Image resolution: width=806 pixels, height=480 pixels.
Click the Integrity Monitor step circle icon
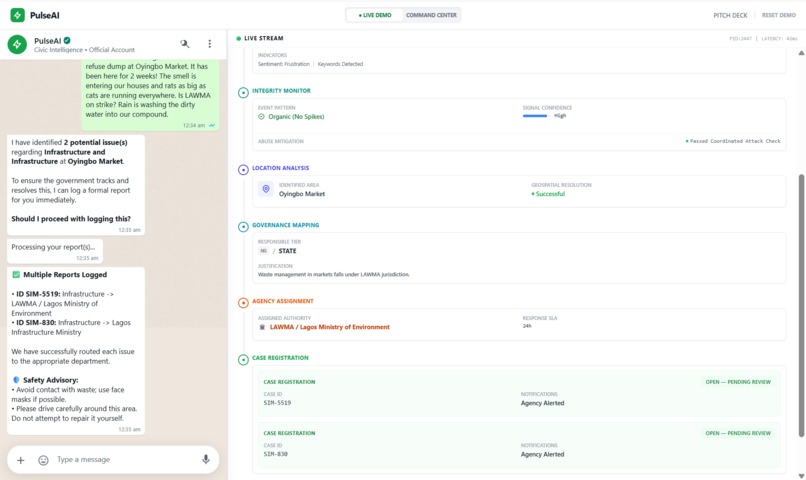pyautogui.click(x=243, y=93)
